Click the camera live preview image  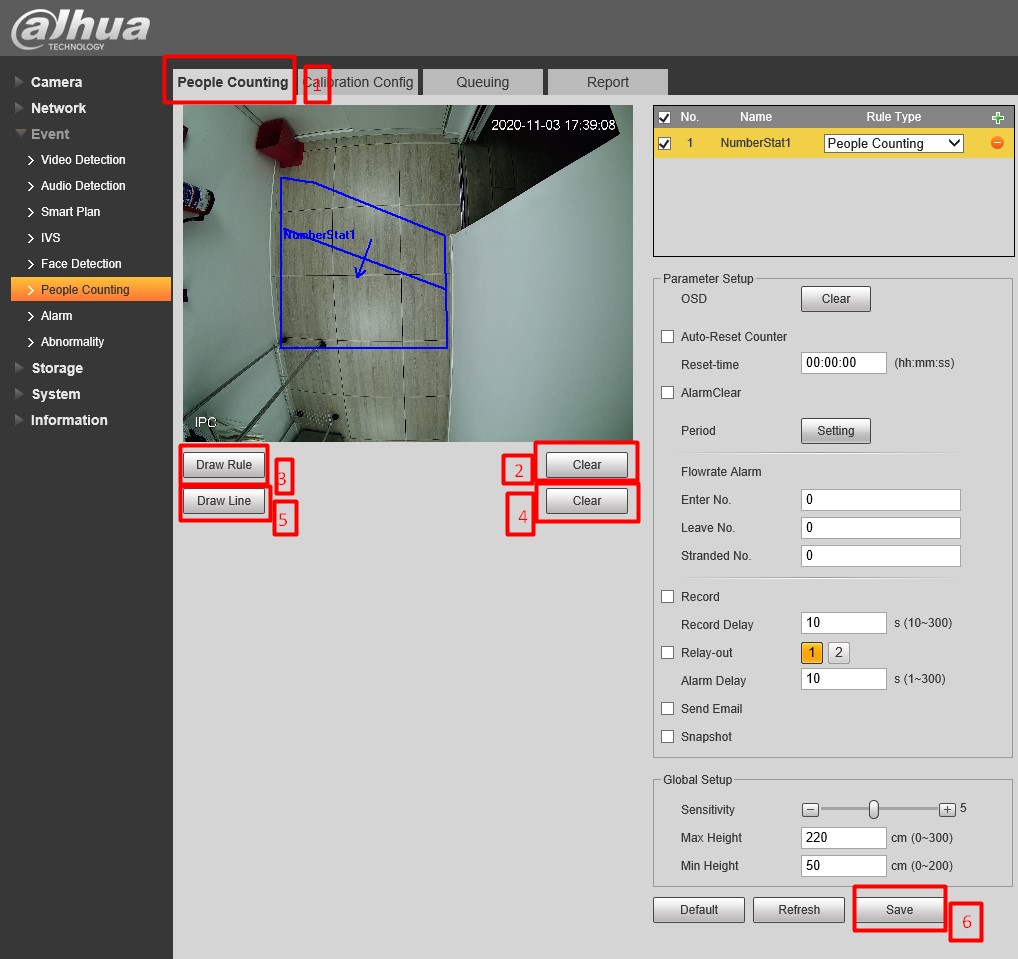(408, 273)
